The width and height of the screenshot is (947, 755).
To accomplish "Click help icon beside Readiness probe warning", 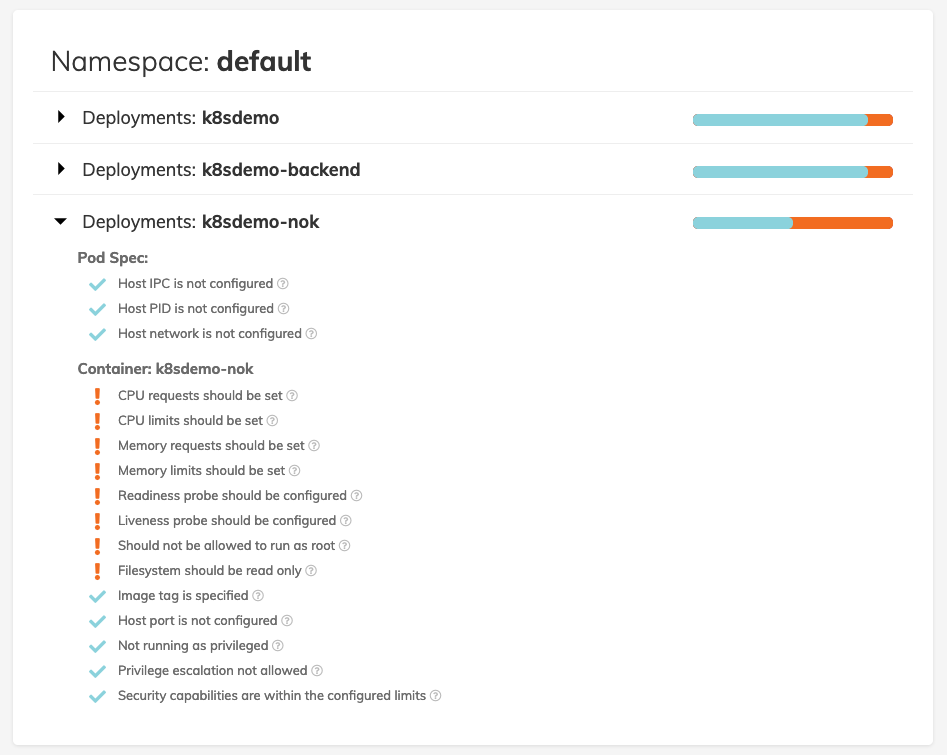I will coord(357,496).
